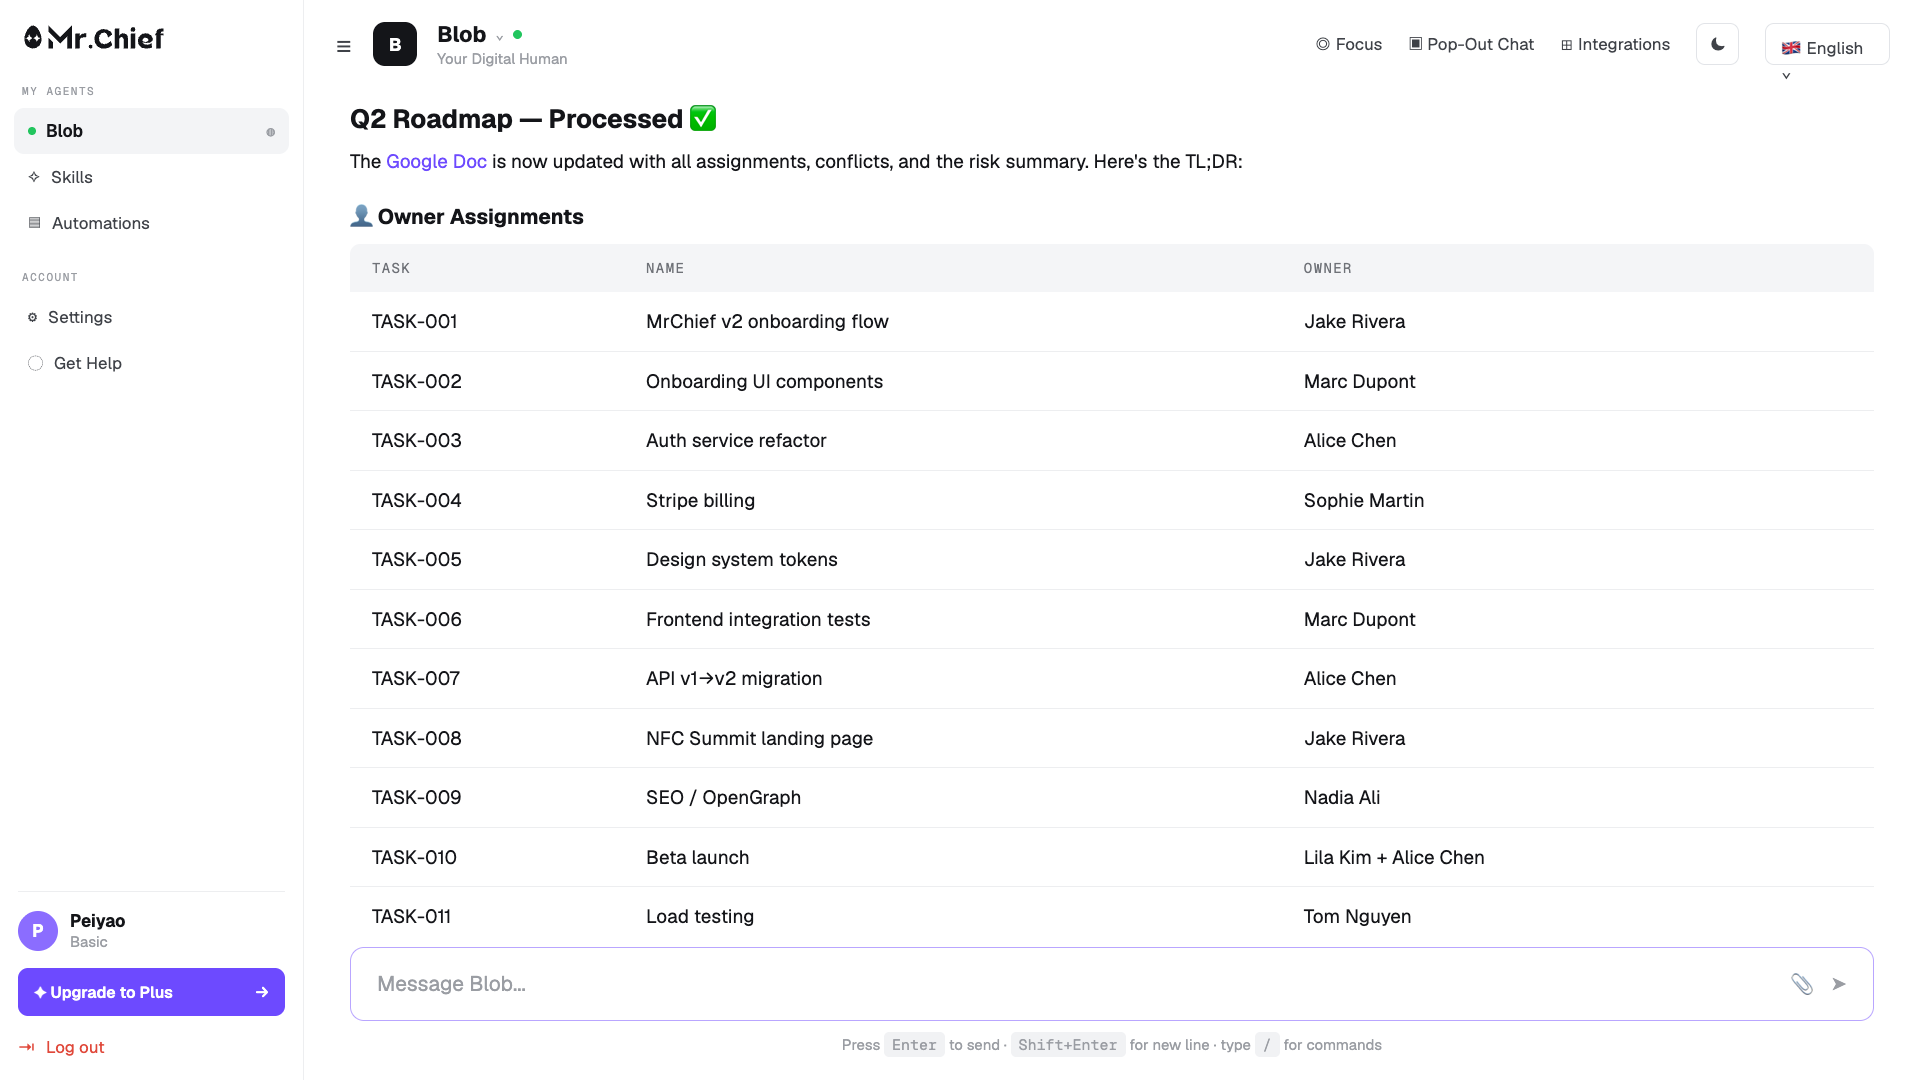The image size is (1920, 1080).
Task: Click the TASK column header
Action: [x=391, y=268]
